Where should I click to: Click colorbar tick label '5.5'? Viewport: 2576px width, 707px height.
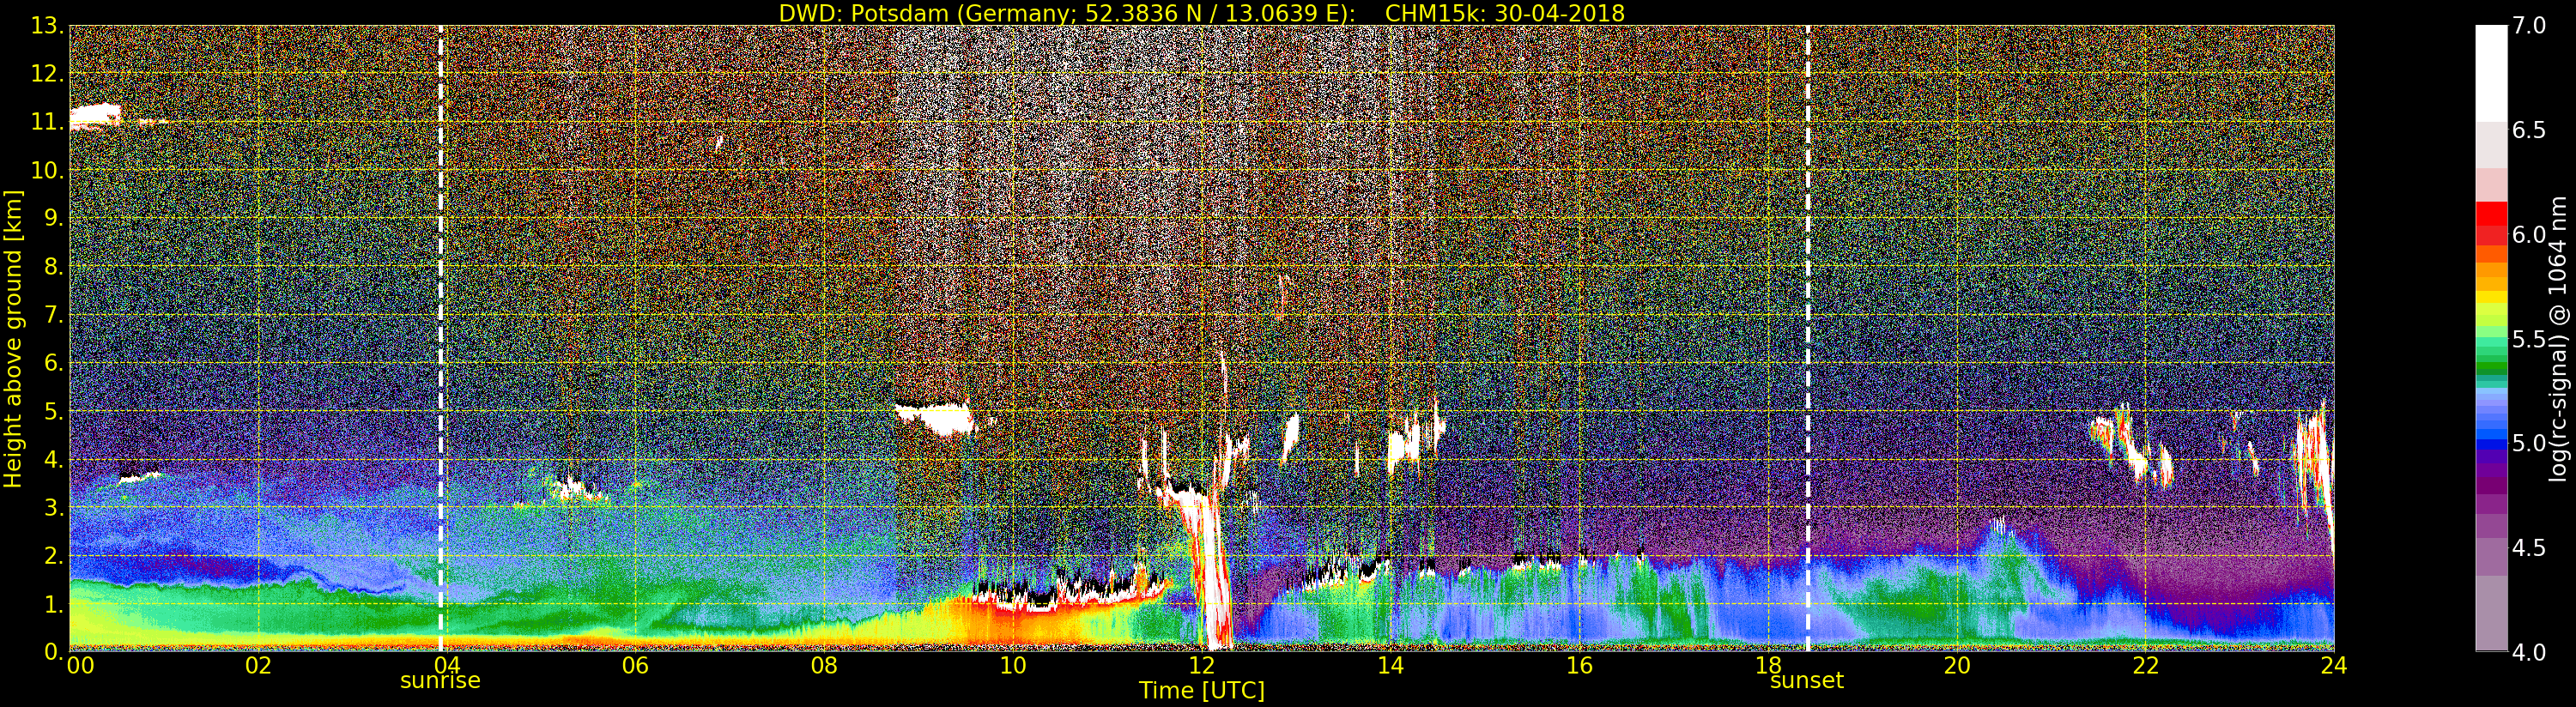pyautogui.click(x=2529, y=339)
